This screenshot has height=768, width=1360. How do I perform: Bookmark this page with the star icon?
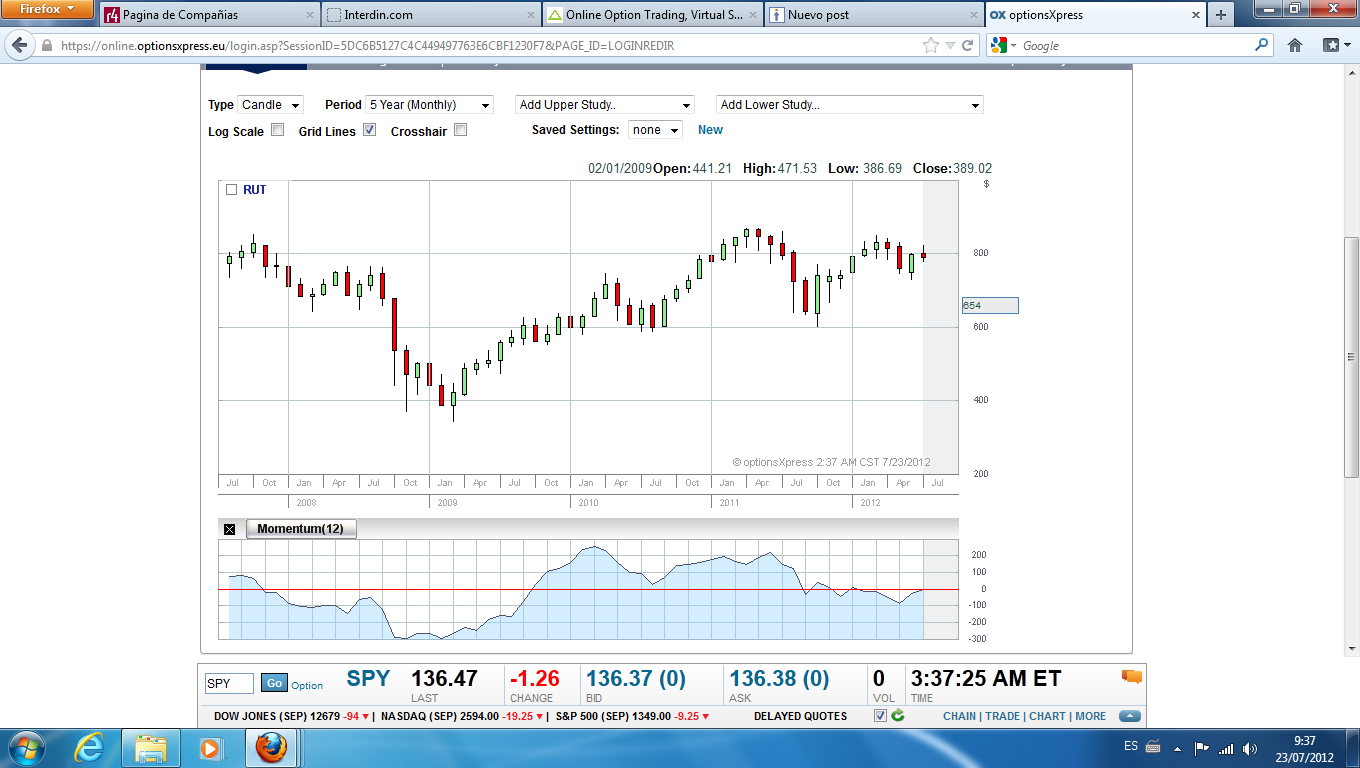pyautogui.click(x=931, y=45)
